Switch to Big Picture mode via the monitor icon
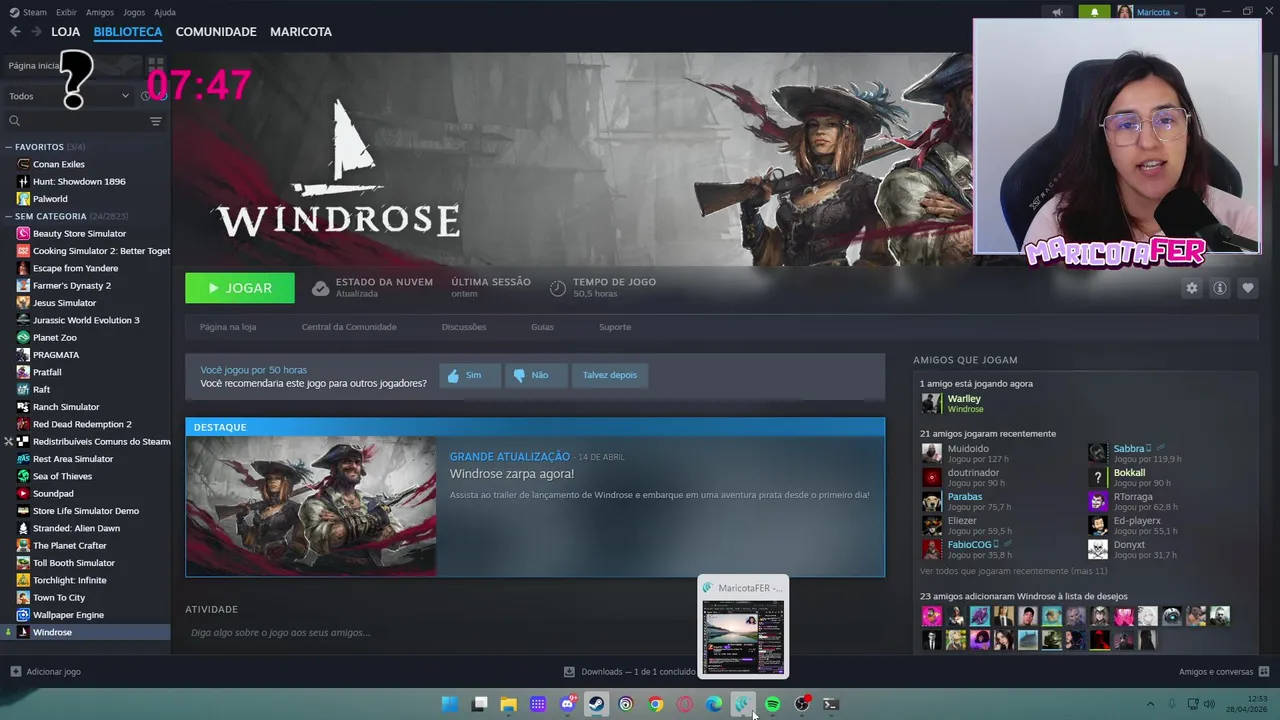1280x720 pixels. (1201, 12)
